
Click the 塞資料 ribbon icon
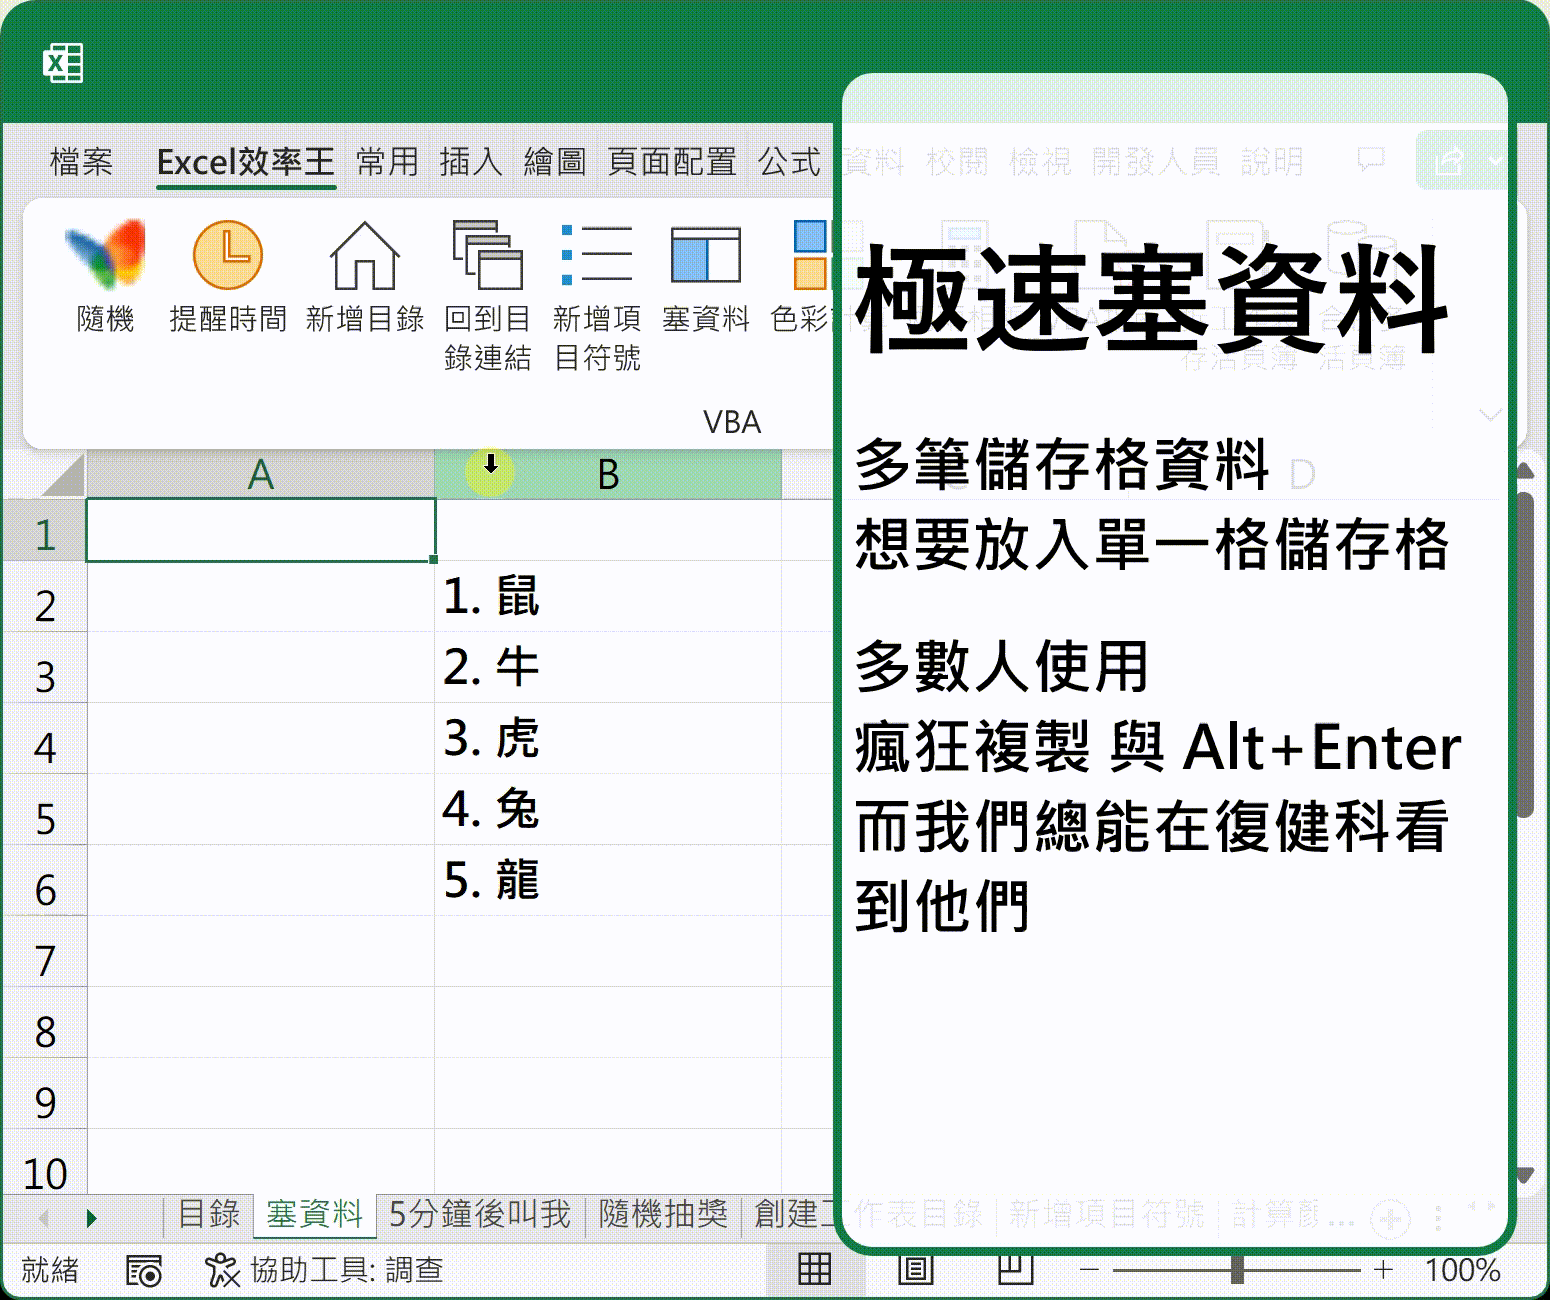[x=705, y=257]
